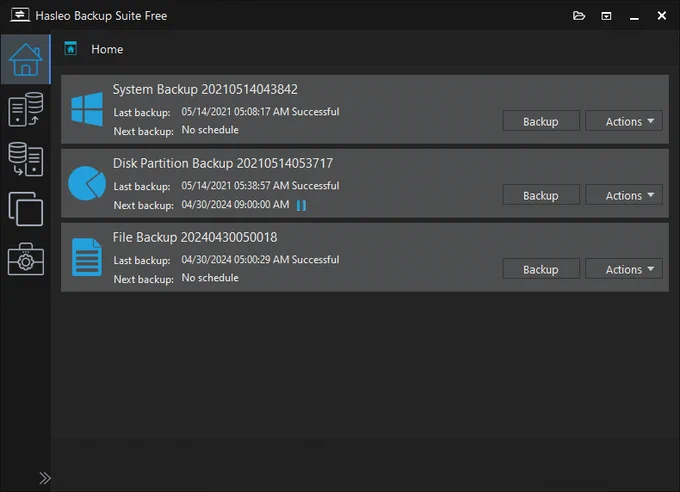The width and height of the screenshot is (680, 492).
Task: Run Backup for File Backup 20240430050018
Action: click(541, 269)
